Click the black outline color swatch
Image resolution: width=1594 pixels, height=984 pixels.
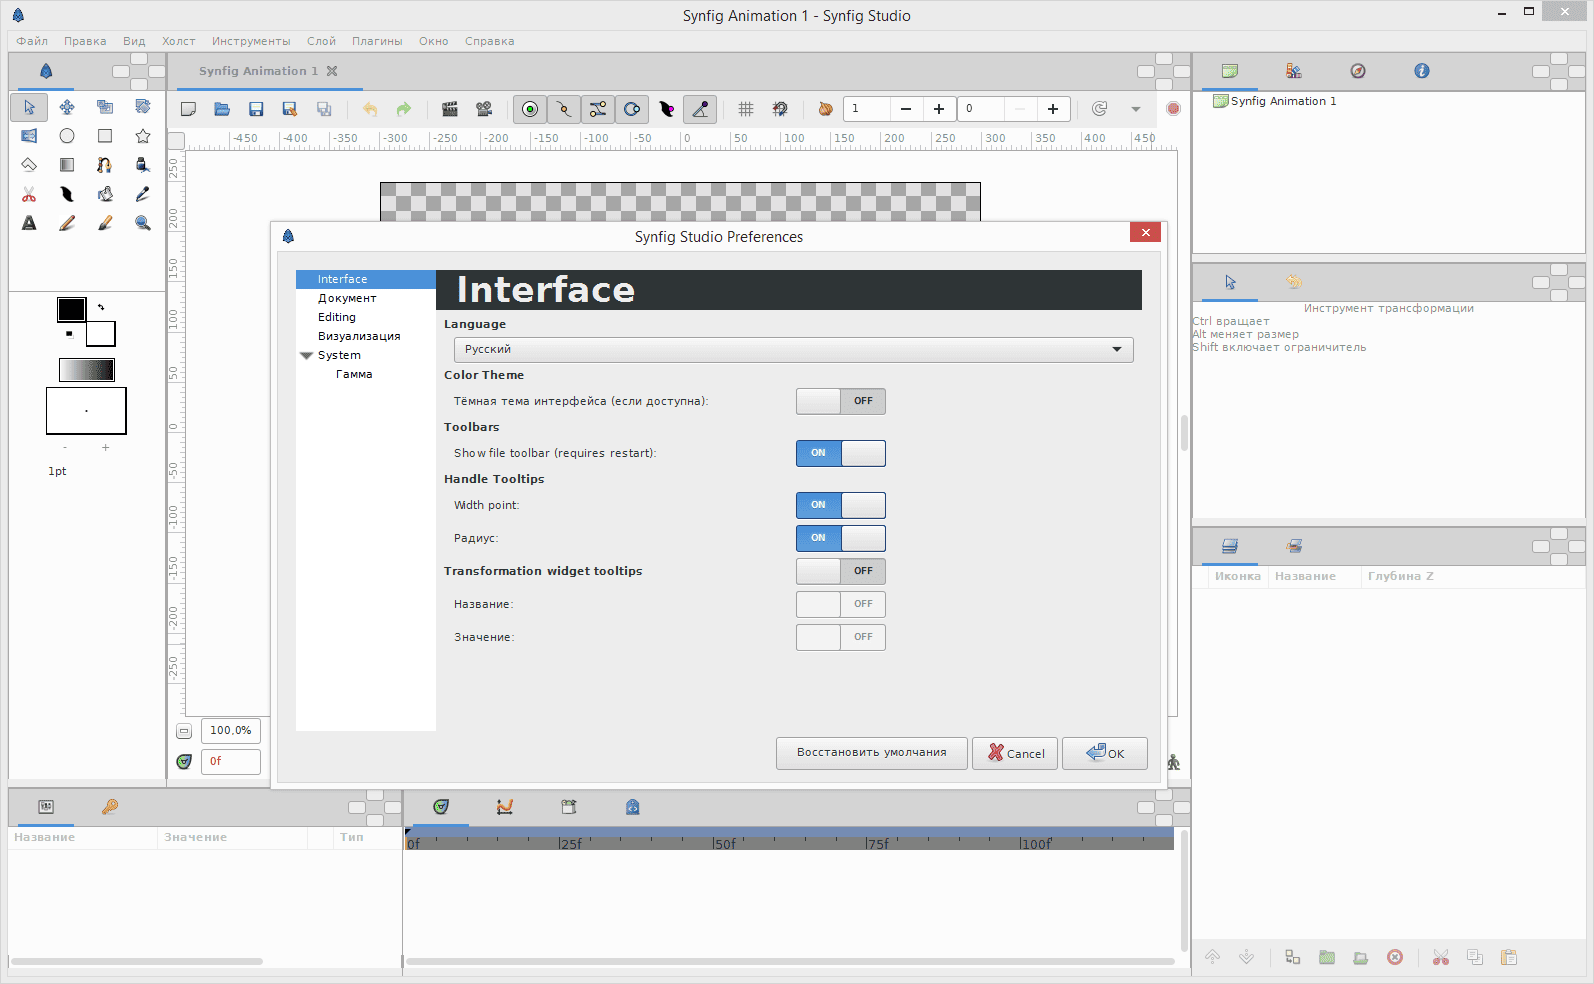click(71, 309)
